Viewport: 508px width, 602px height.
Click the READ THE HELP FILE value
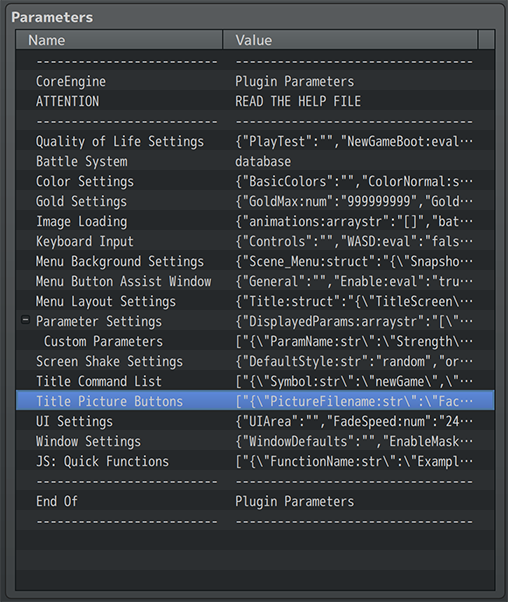click(x=298, y=101)
